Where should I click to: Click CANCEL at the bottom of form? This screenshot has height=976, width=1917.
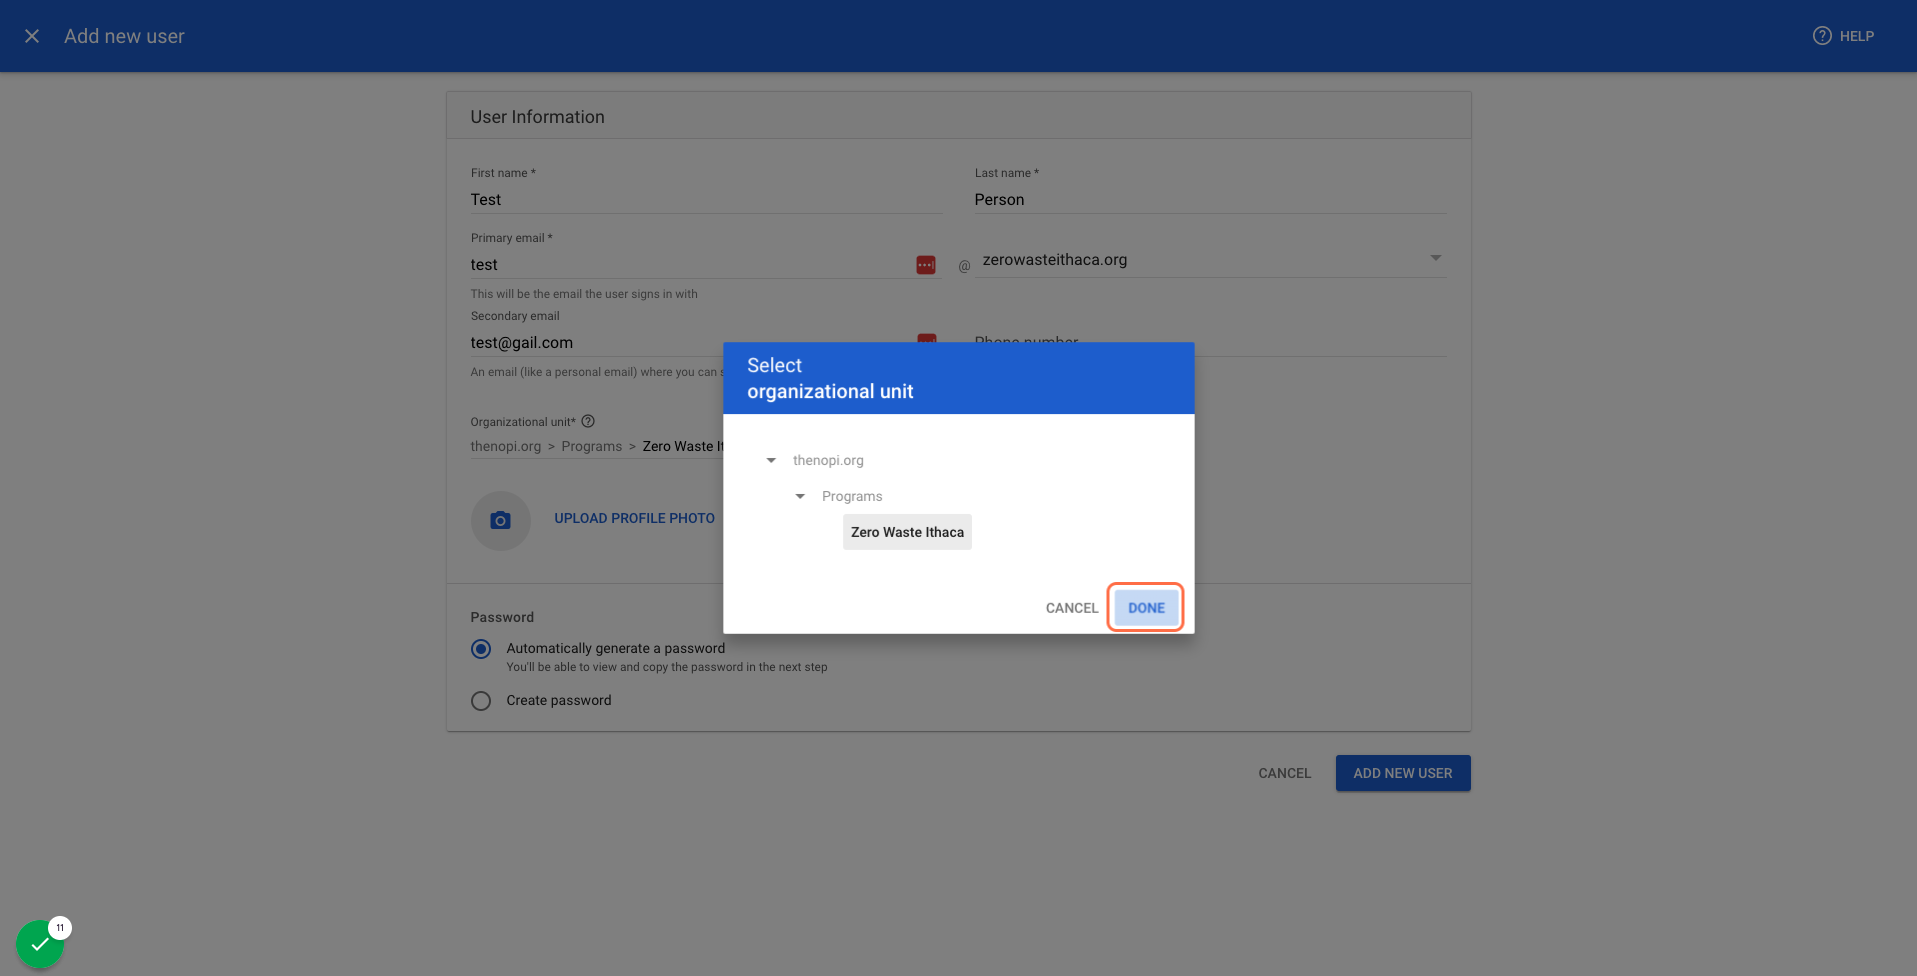pyautogui.click(x=1284, y=773)
